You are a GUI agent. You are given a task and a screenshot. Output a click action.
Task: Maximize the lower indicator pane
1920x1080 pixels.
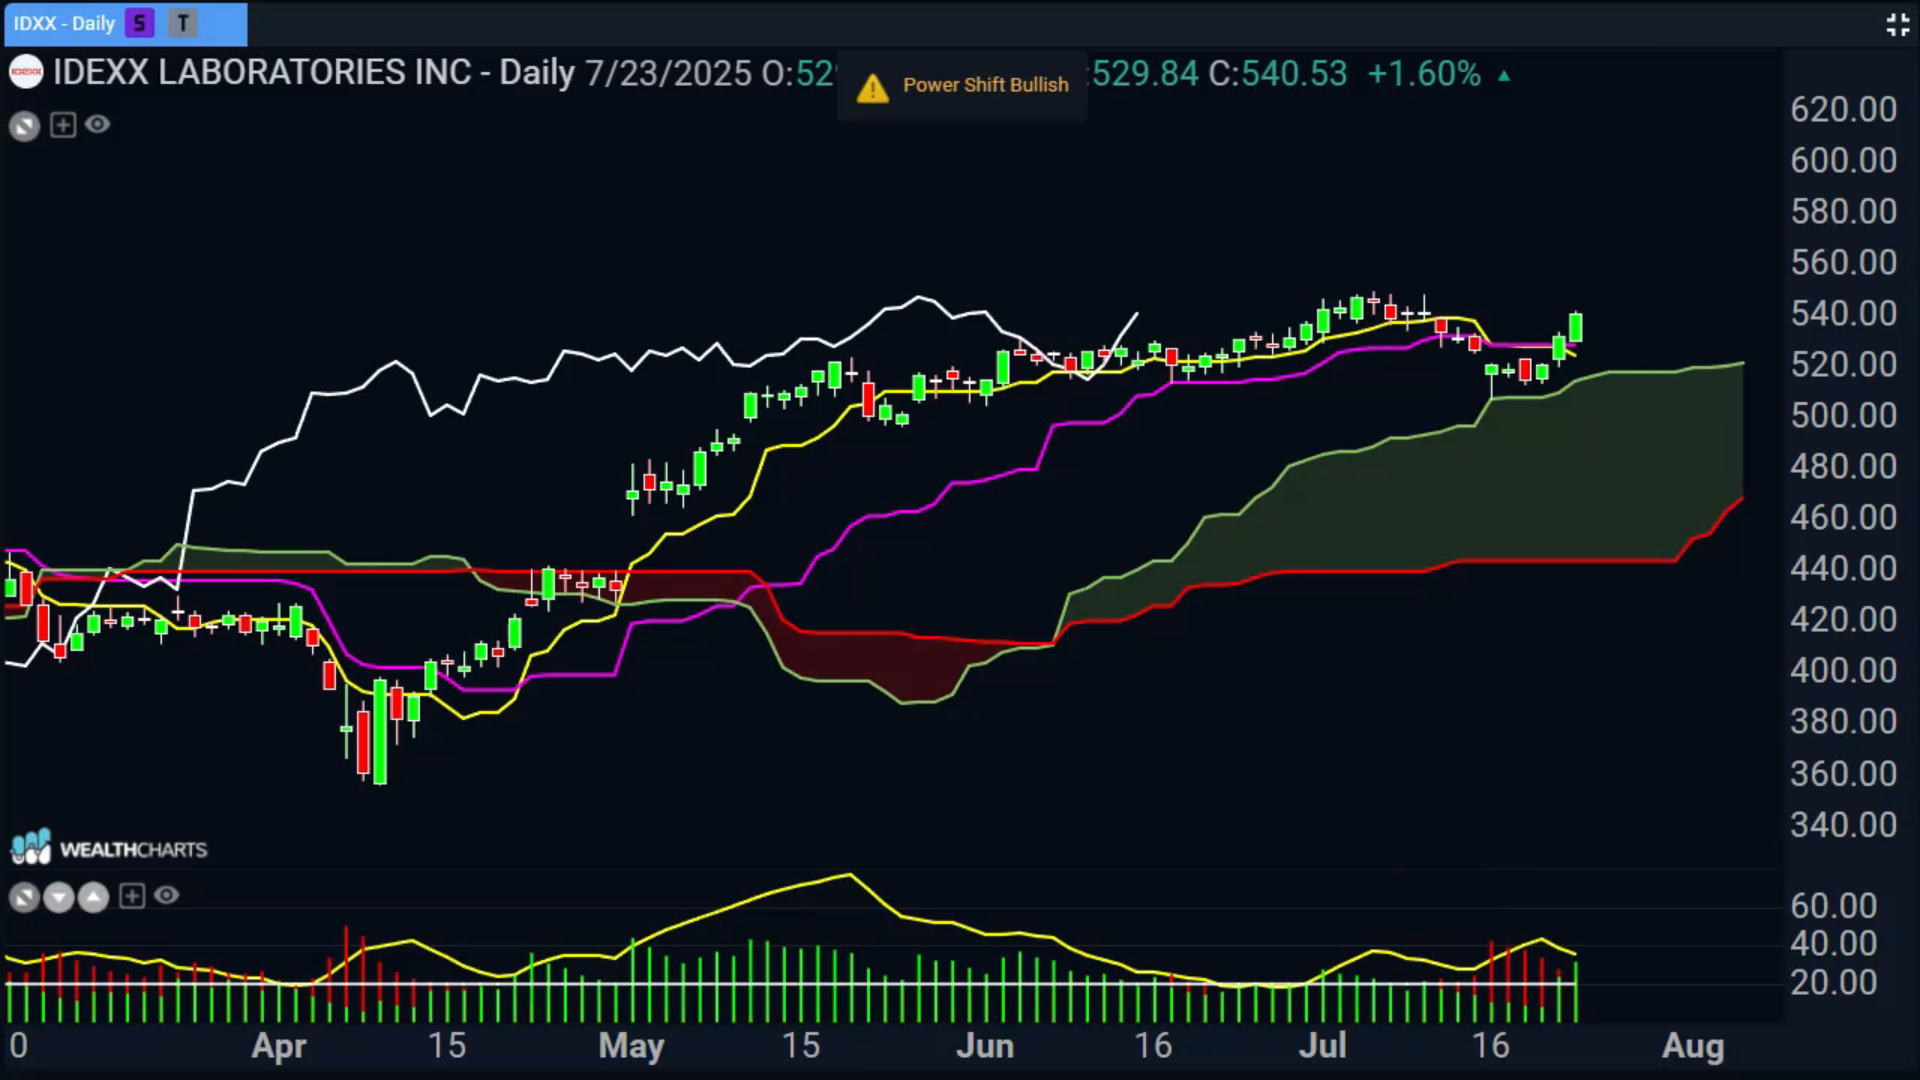coord(25,897)
